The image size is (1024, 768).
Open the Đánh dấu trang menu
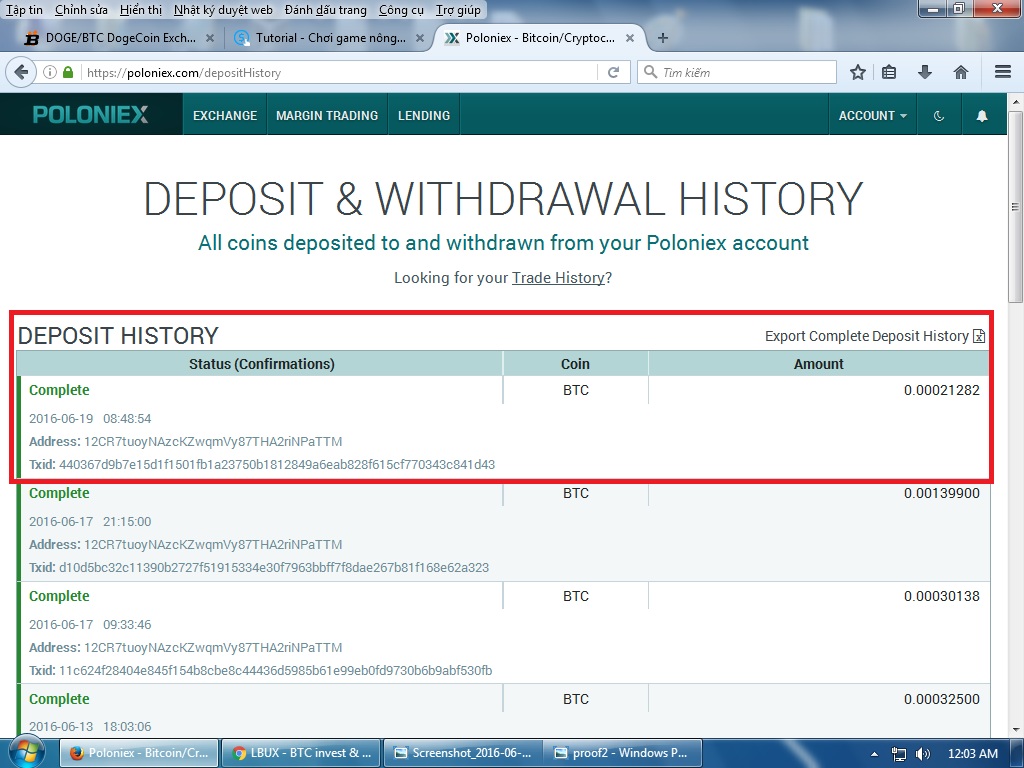click(x=325, y=10)
